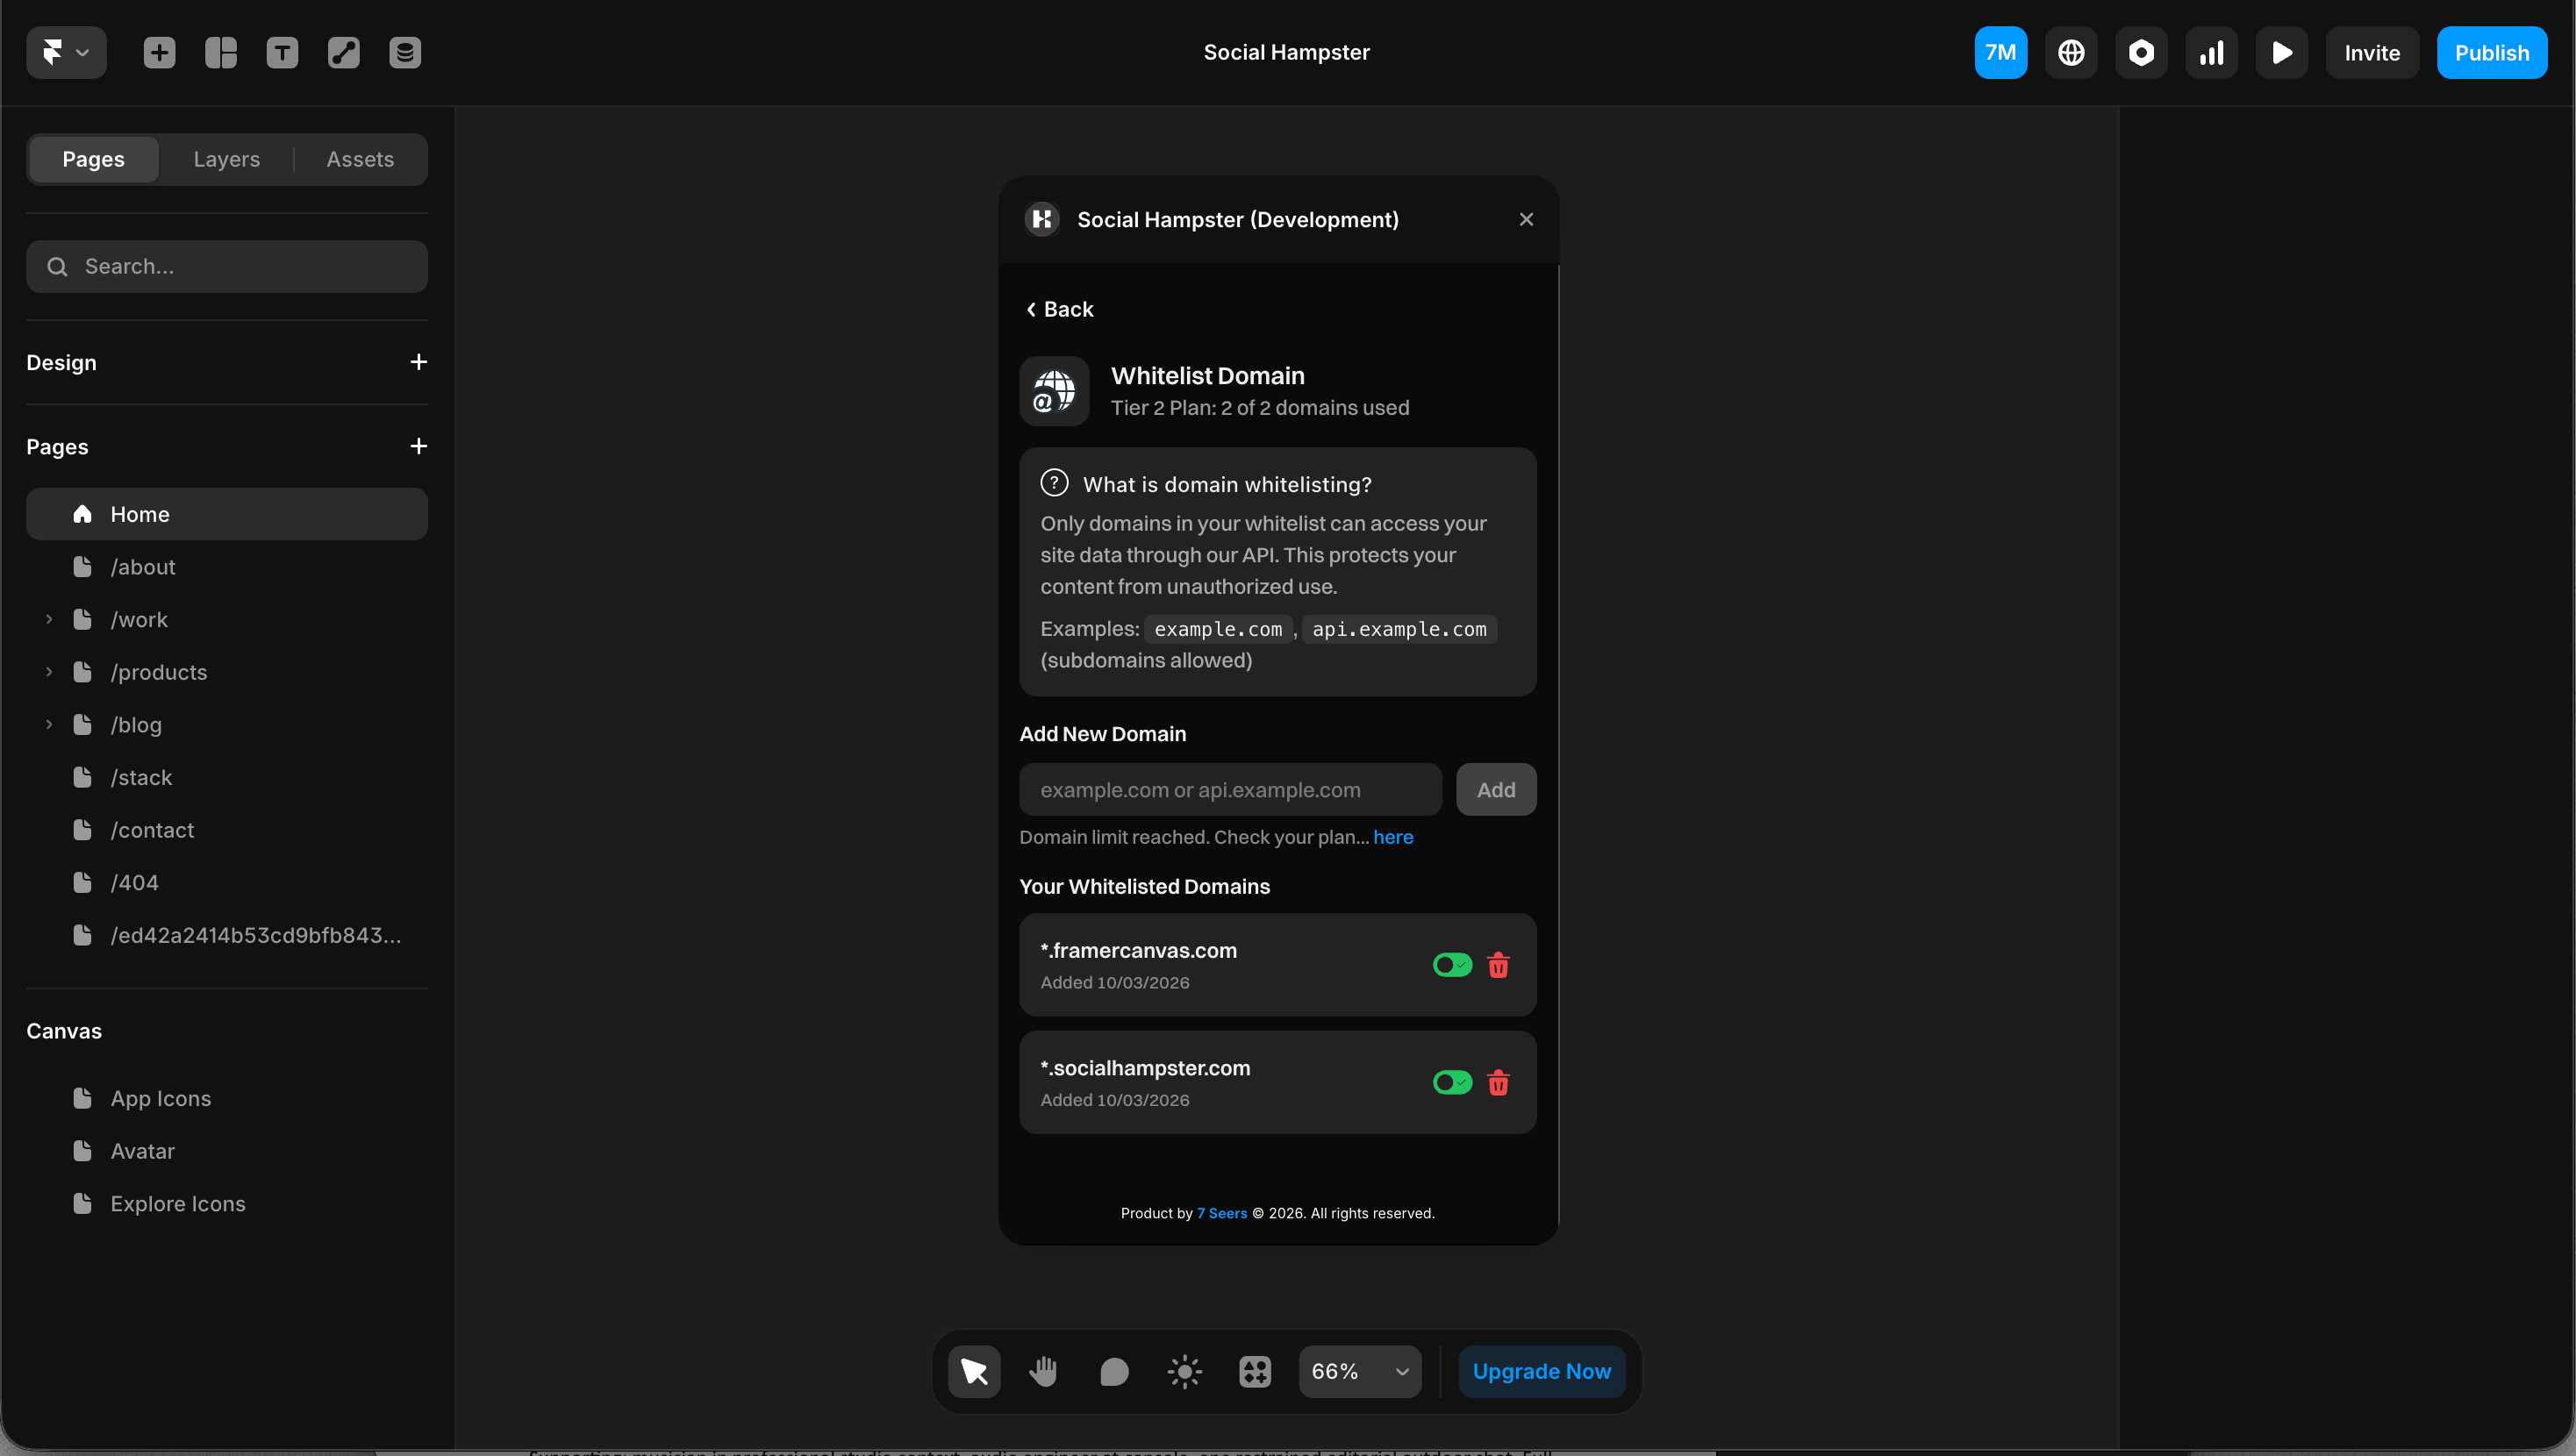Open the /stack page

click(227, 777)
